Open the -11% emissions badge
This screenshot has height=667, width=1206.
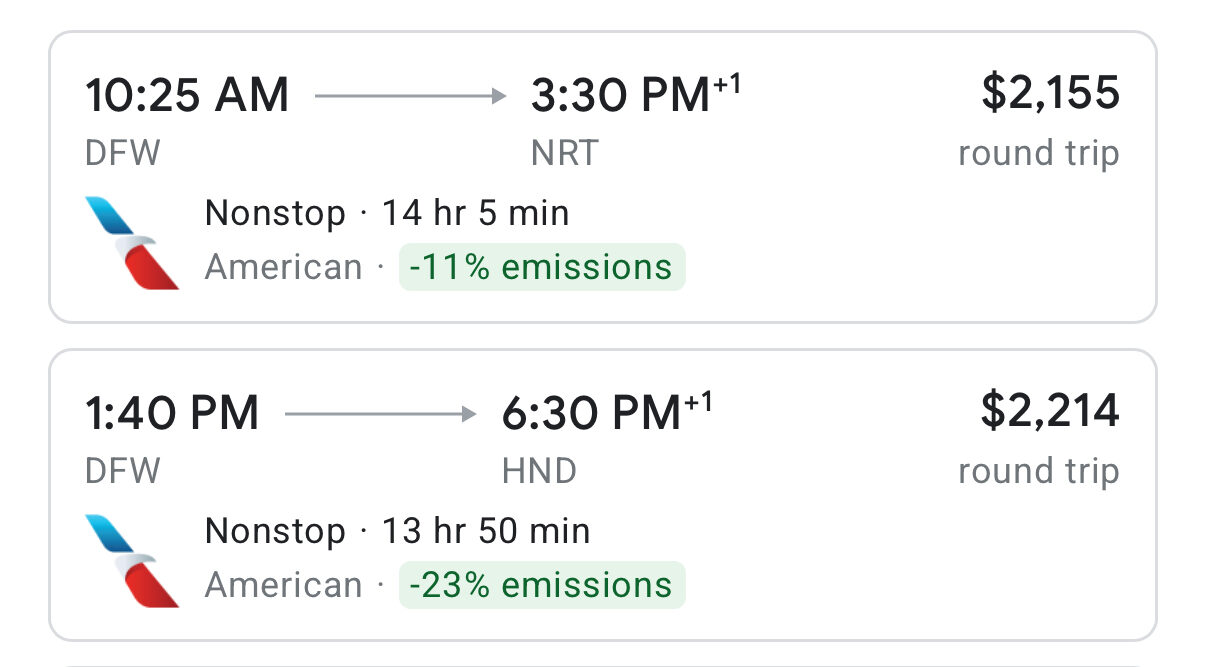[542, 267]
